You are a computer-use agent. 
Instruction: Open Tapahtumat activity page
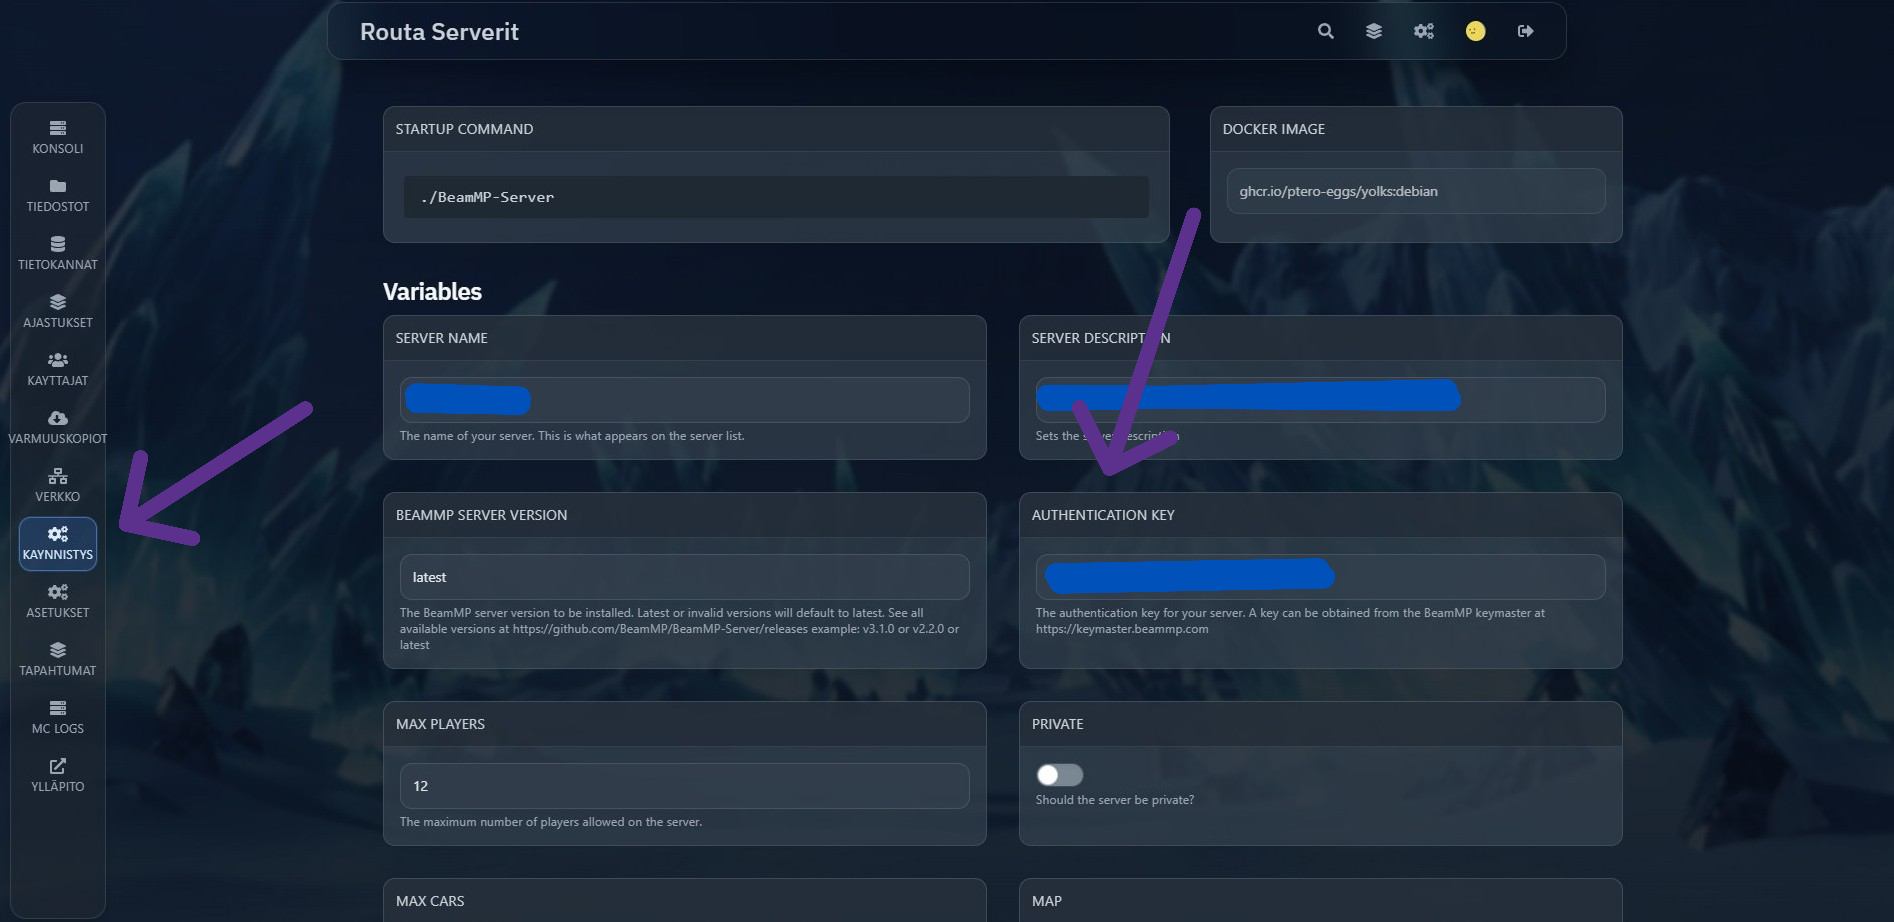coord(58,659)
